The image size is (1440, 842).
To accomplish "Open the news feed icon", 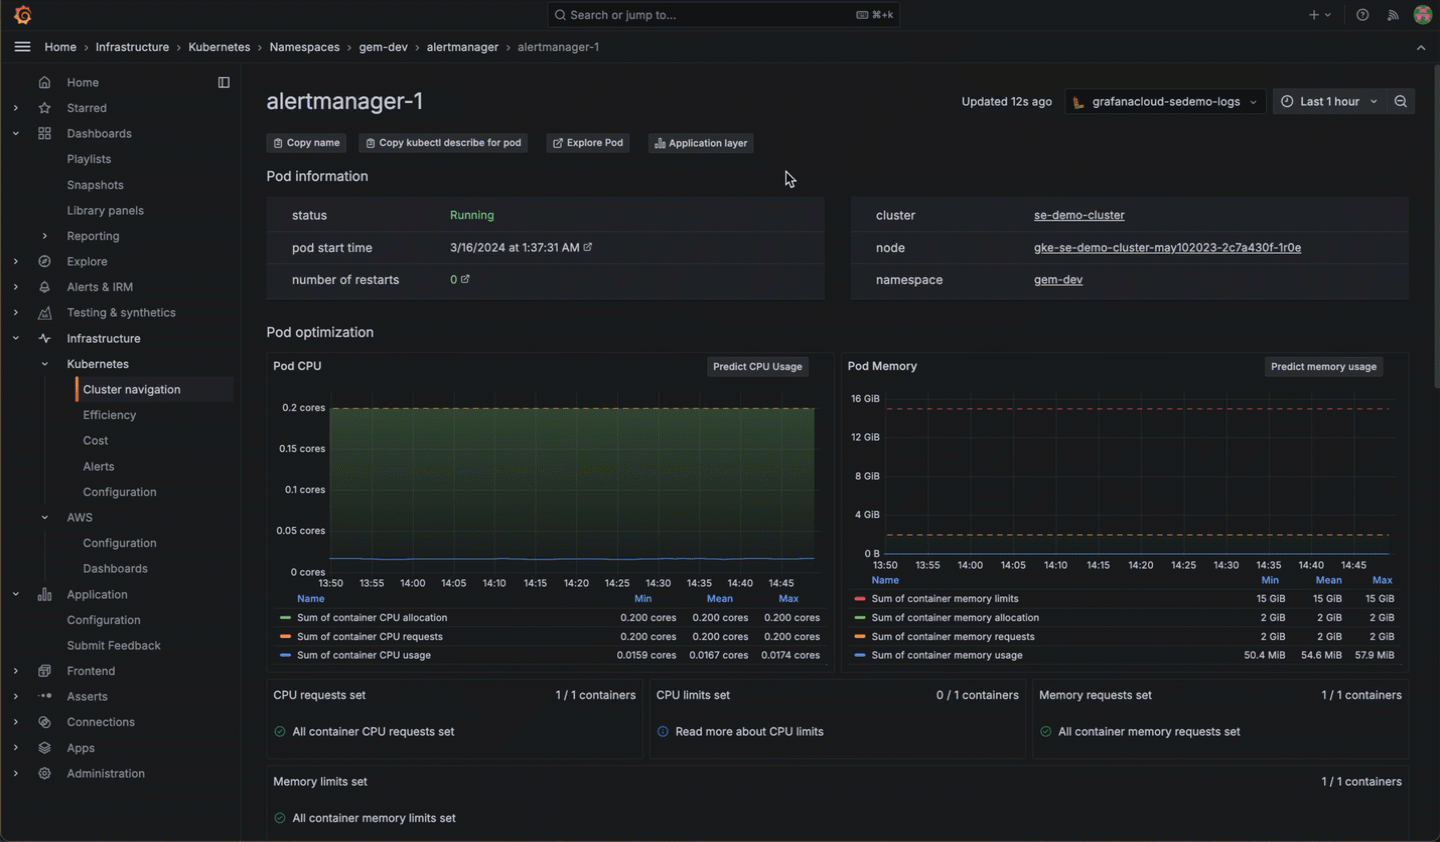I will click(1392, 15).
